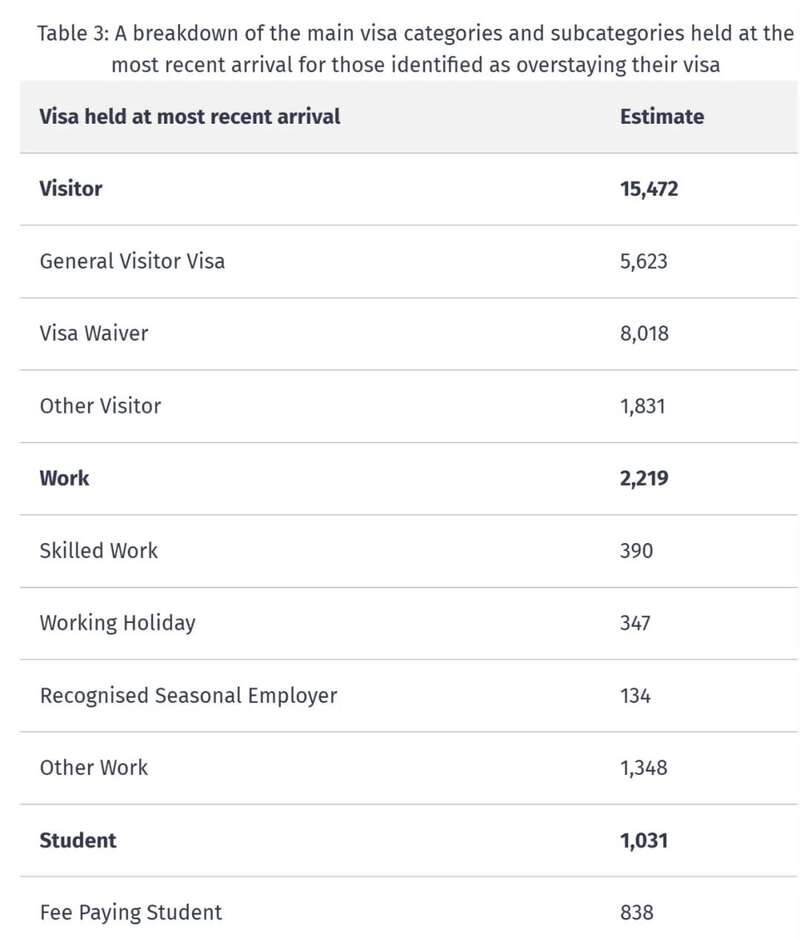
Task: Click the estimate 5,623 for General Visitor
Action: (644, 261)
